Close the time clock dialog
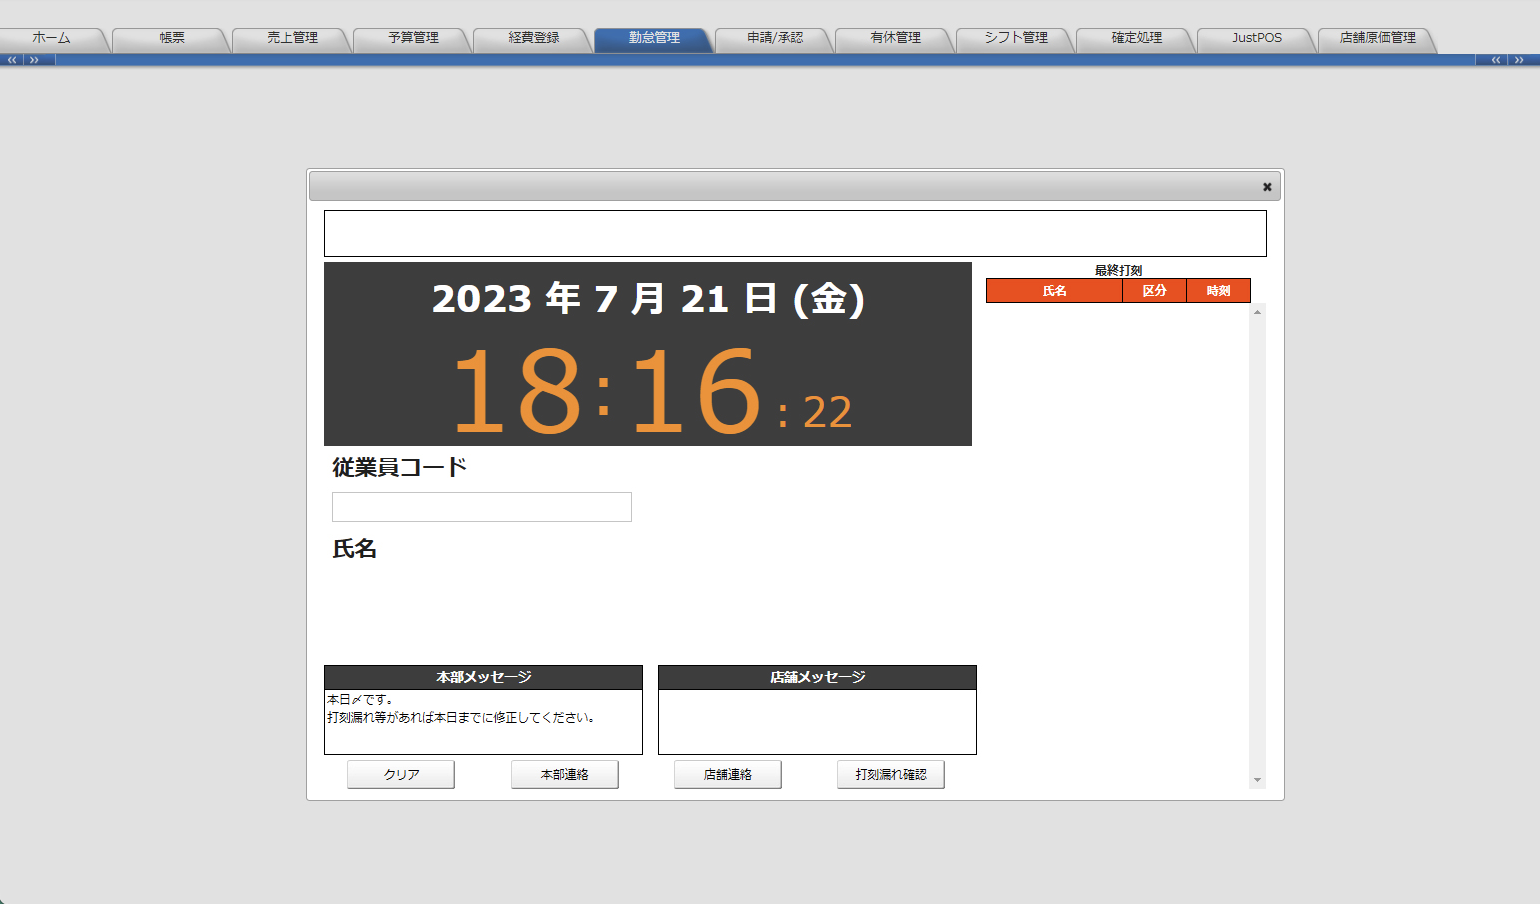The height and width of the screenshot is (904, 1540). point(1267,187)
